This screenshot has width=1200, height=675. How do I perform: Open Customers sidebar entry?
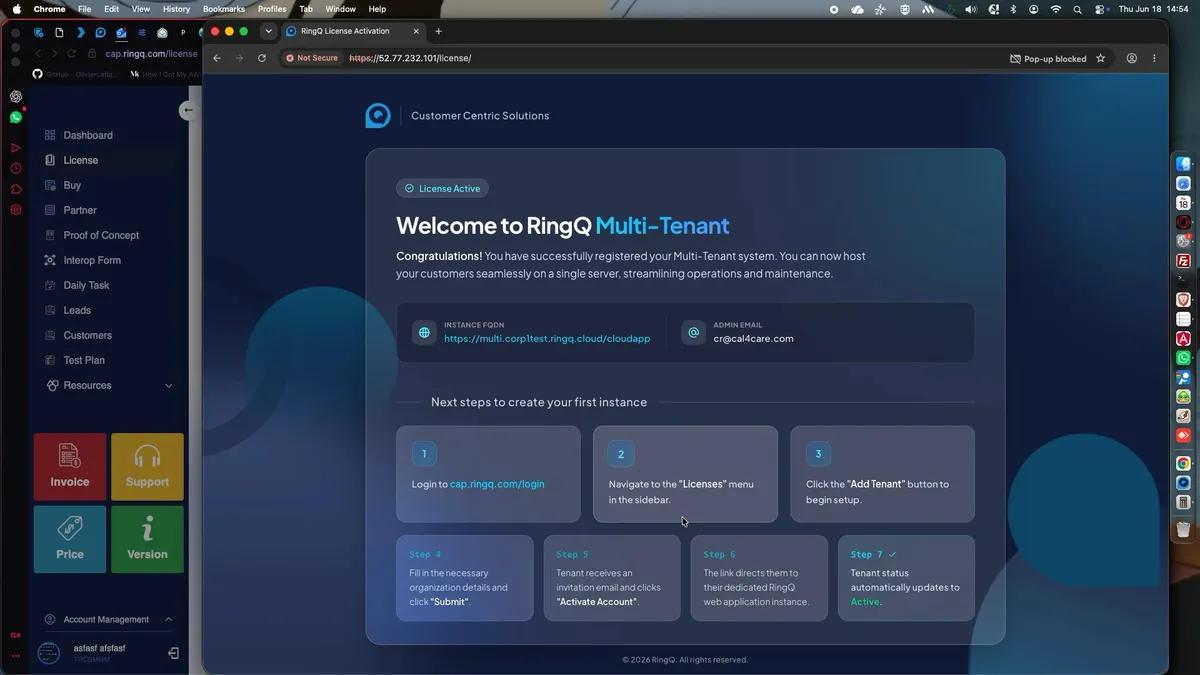click(x=87, y=335)
